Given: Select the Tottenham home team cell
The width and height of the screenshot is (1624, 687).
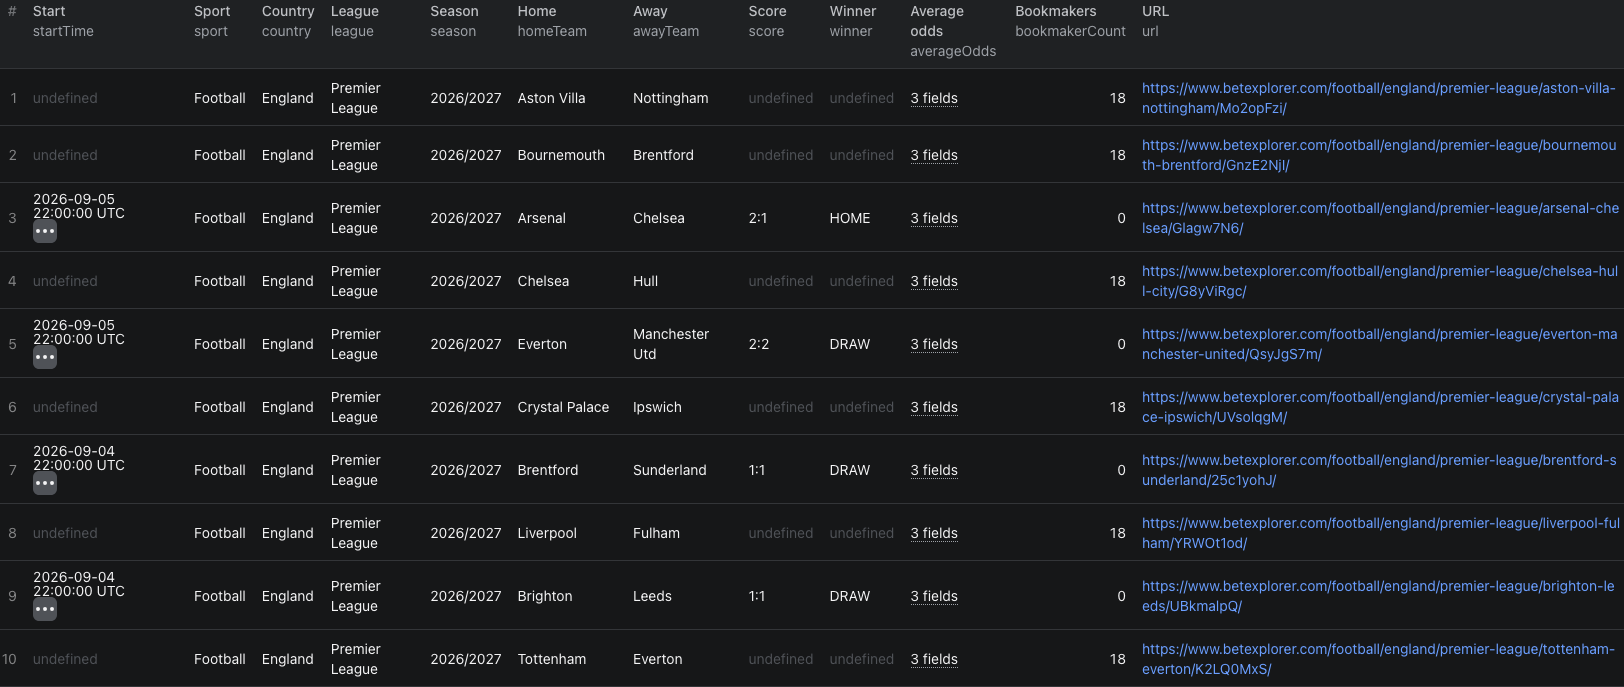Looking at the screenshot, I should tap(552, 659).
